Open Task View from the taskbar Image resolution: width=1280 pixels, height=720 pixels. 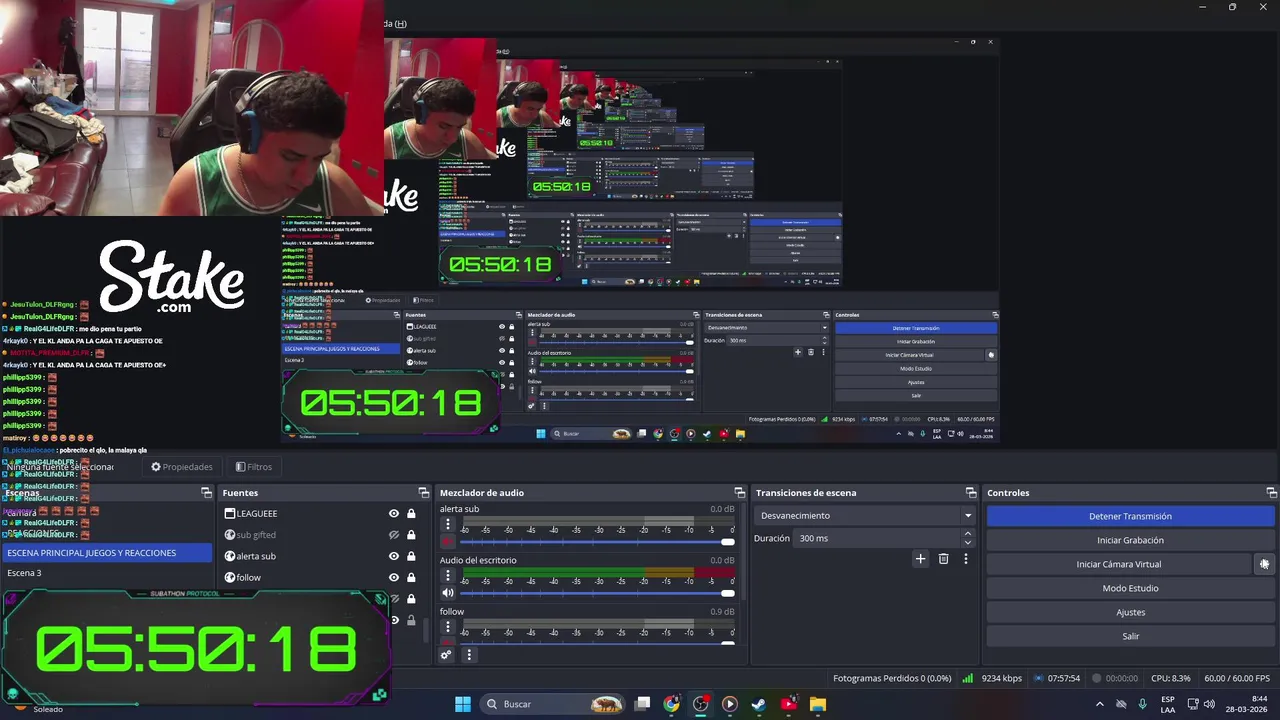point(643,704)
